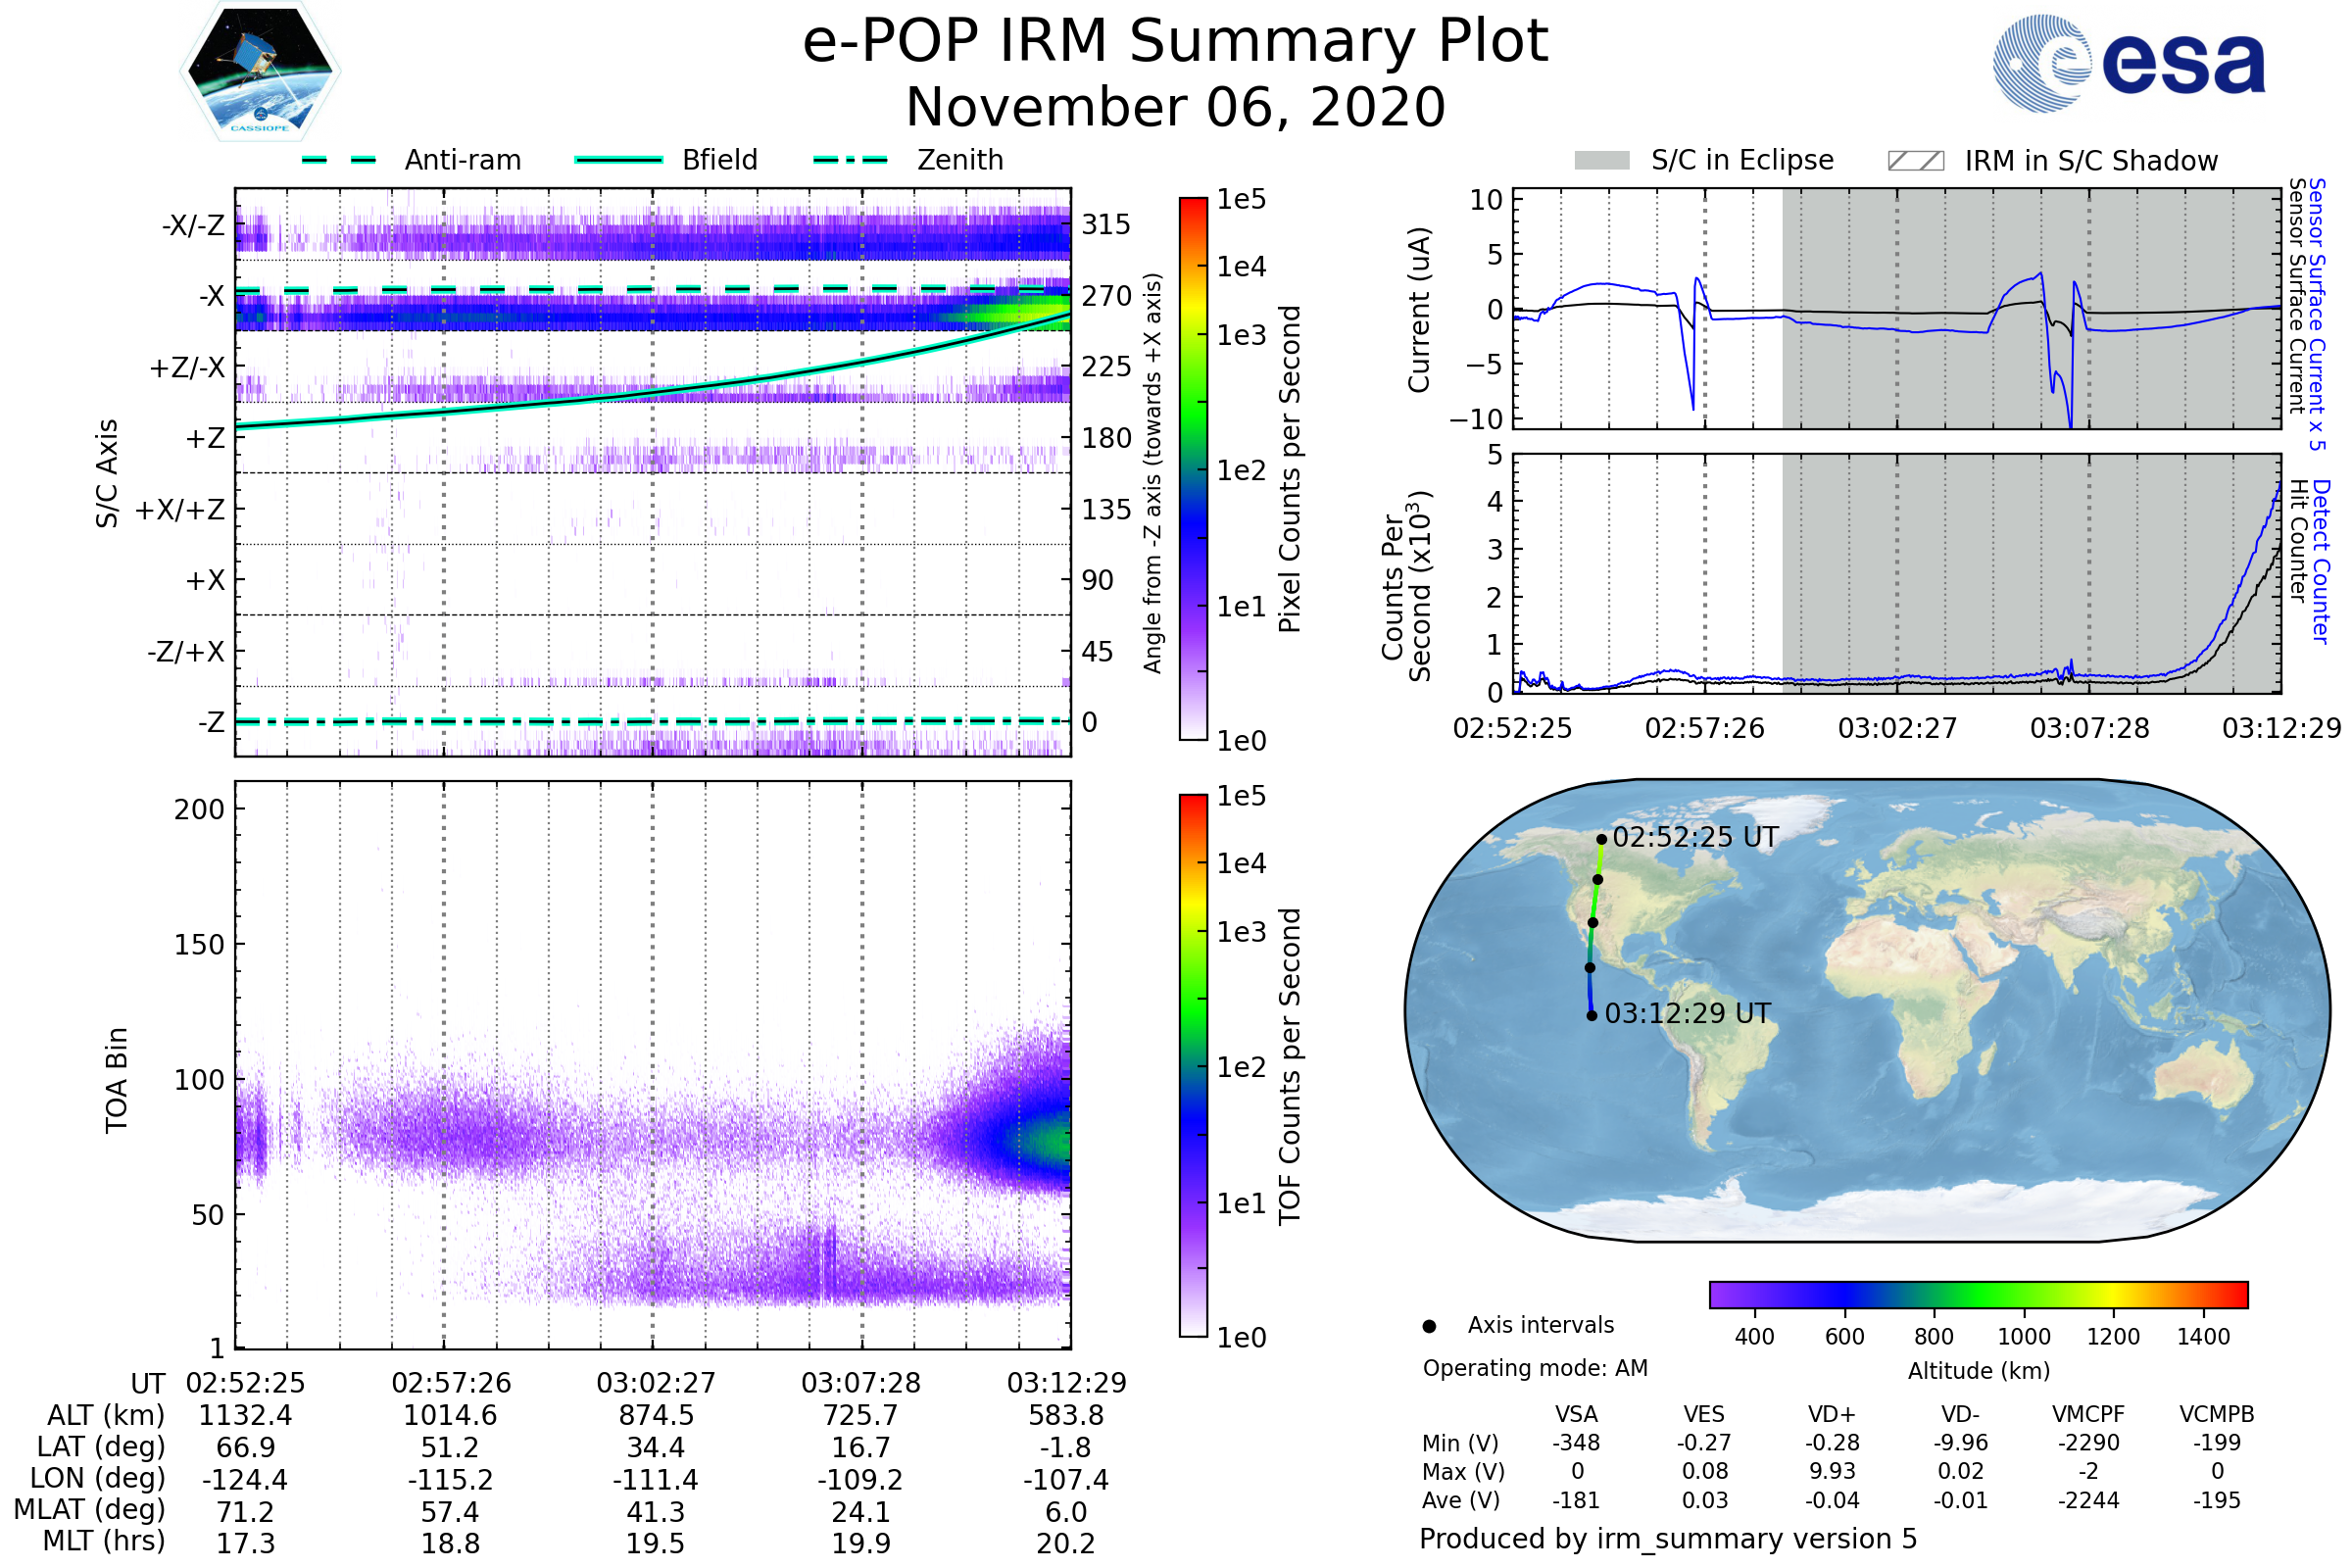This screenshot has width=2352, height=1568.
Task: Click the e-POP IRM Summary Plot title
Action: point(1175,42)
